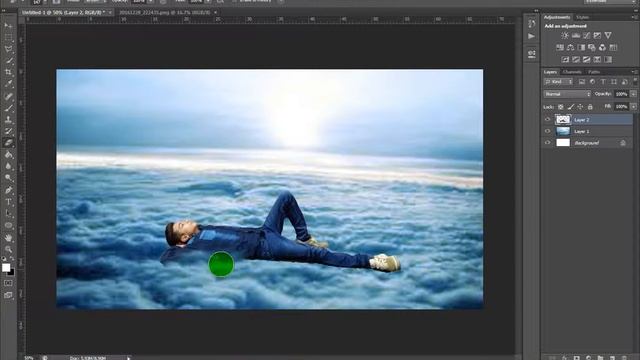Add an Invert adjustment
Viewport: 640px width, 360px height.
click(x=565, y=60)
